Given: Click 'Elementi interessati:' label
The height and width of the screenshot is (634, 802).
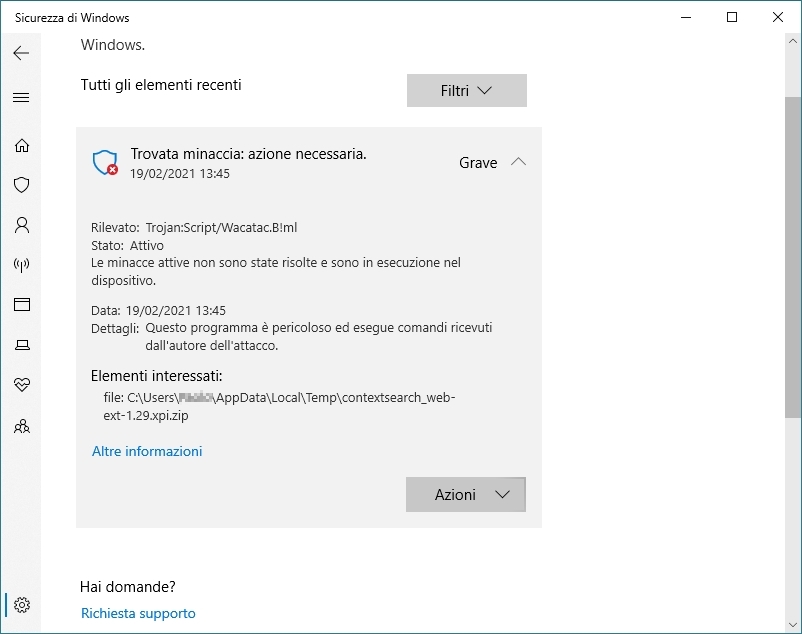Looking at the screenshot, I should tap(157, 376).
